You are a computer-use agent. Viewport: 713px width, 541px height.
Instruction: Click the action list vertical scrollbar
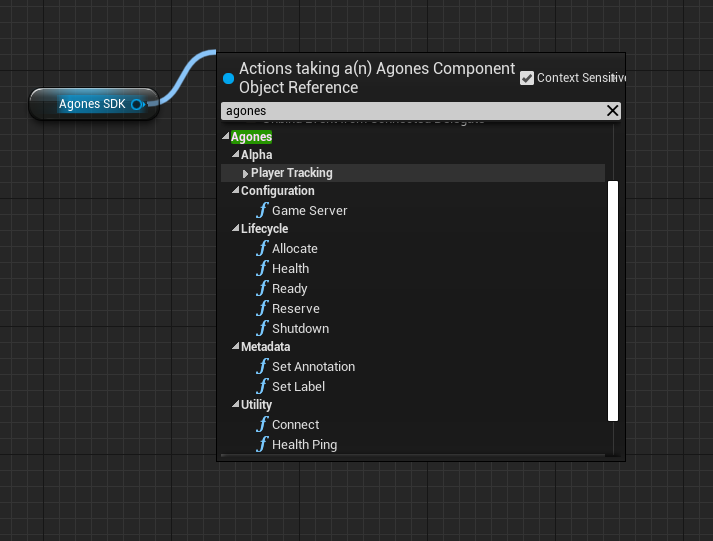(614, 300)
